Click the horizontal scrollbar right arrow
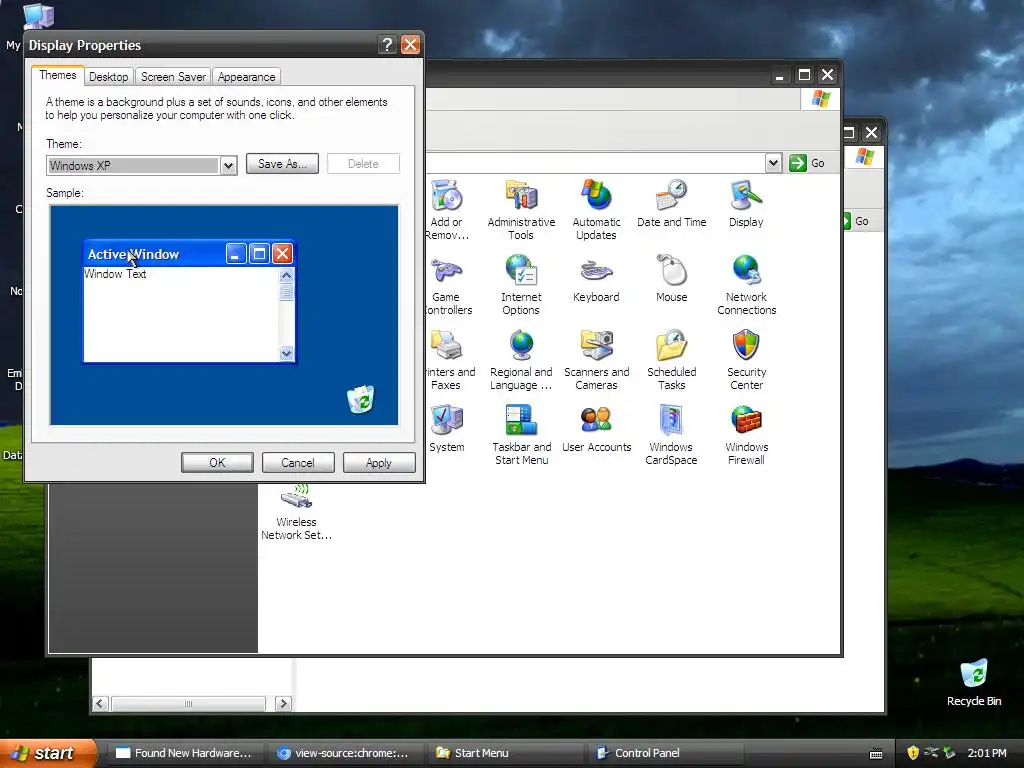Image resolution: width=1024 pixels, height=768 pixels. (283, 703)
